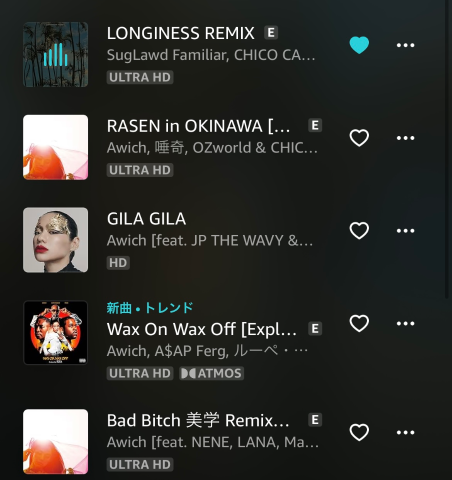Click the Wax On Wax Off album cover
Viewport: 452px width, 480px height.
[56, 333]
